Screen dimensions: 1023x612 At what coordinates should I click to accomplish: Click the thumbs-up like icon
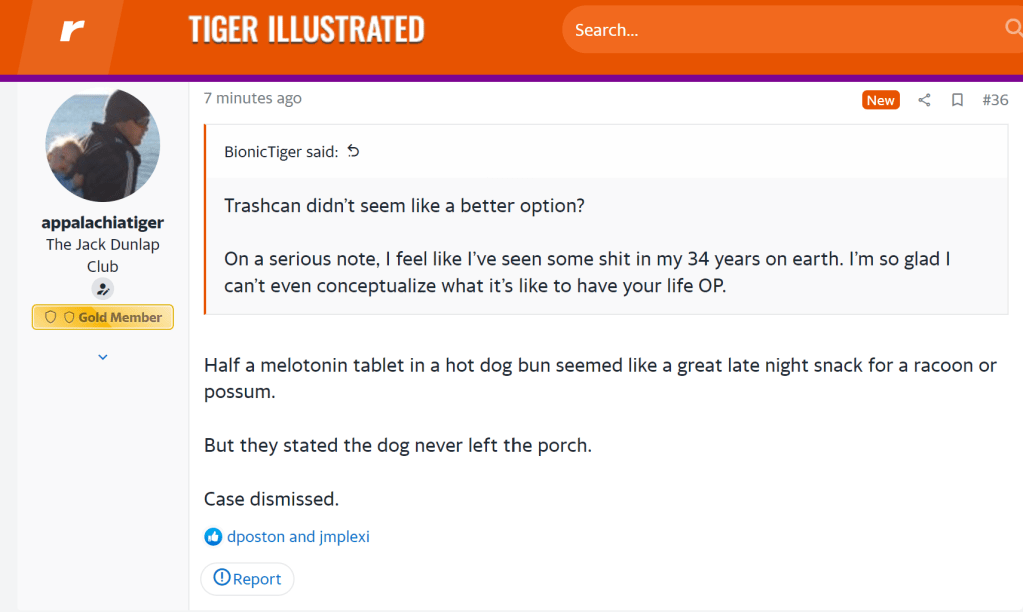coord(213,537)
